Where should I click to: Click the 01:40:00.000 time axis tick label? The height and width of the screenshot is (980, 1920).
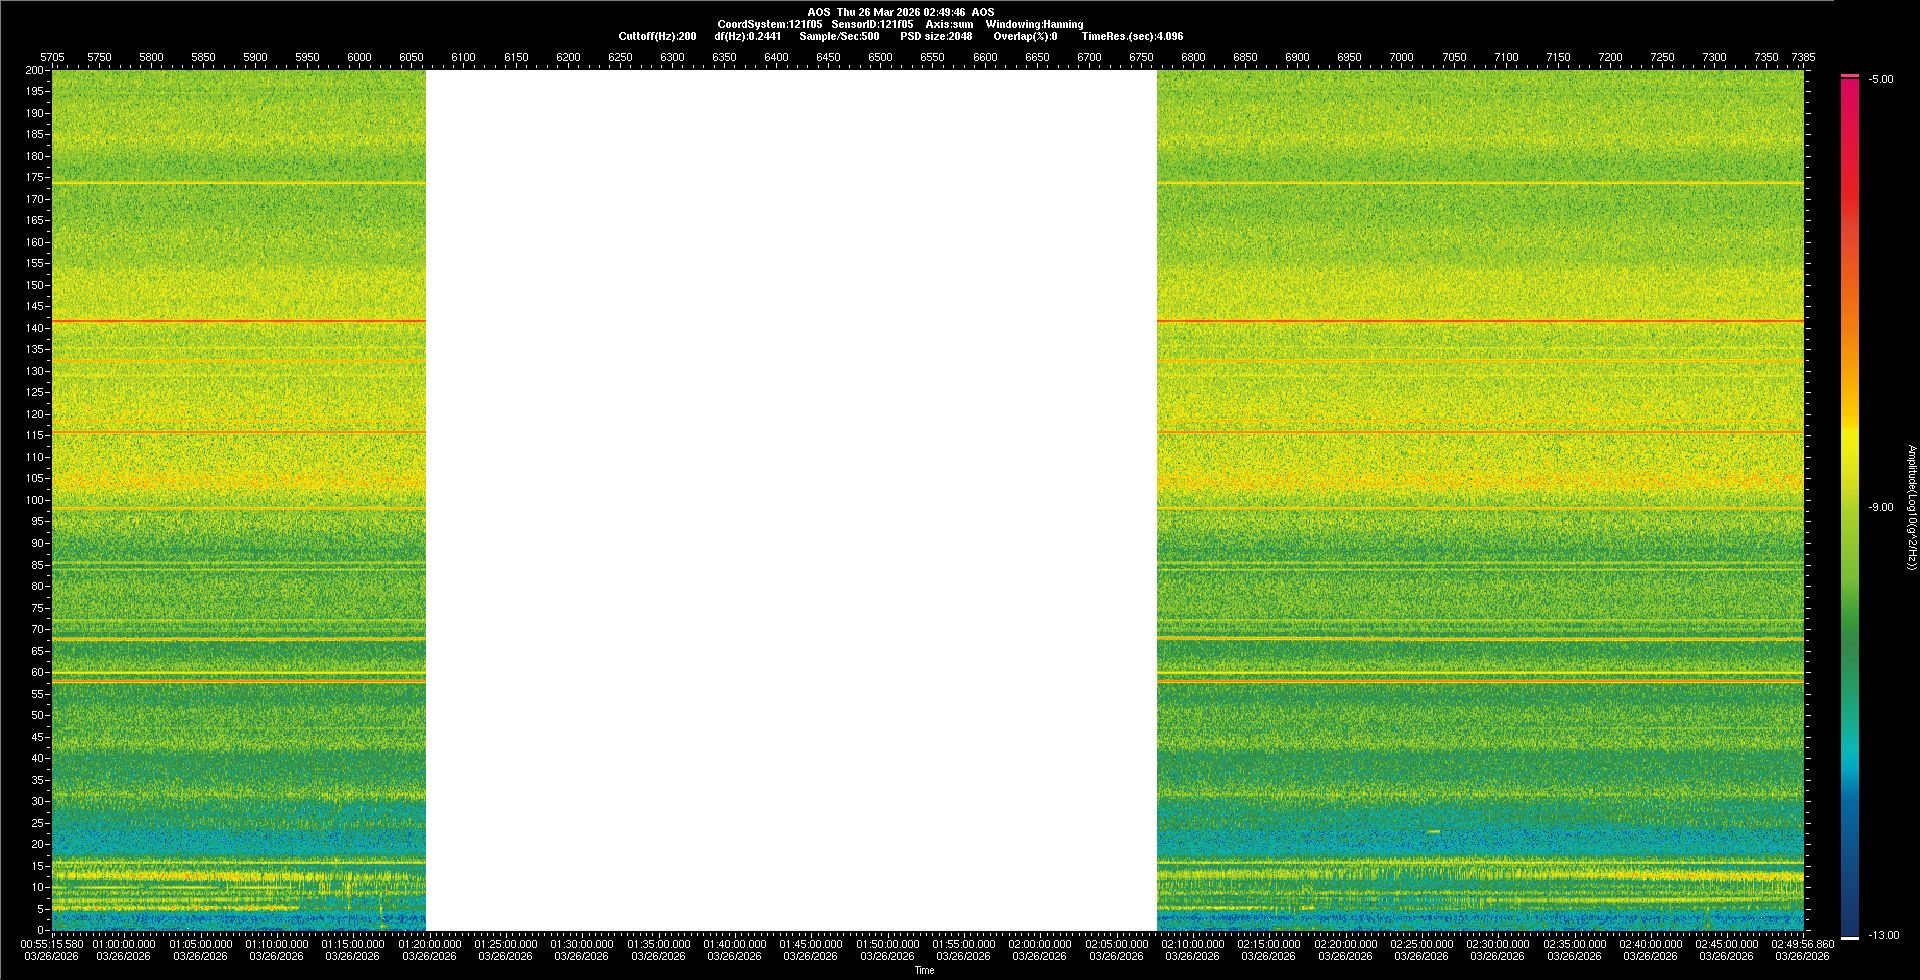[x=734, y=943]
